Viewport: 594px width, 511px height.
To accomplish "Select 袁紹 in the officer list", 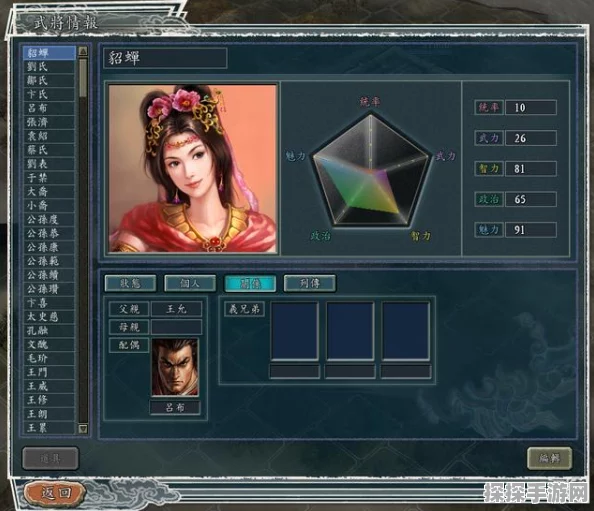I will point(49,136).
